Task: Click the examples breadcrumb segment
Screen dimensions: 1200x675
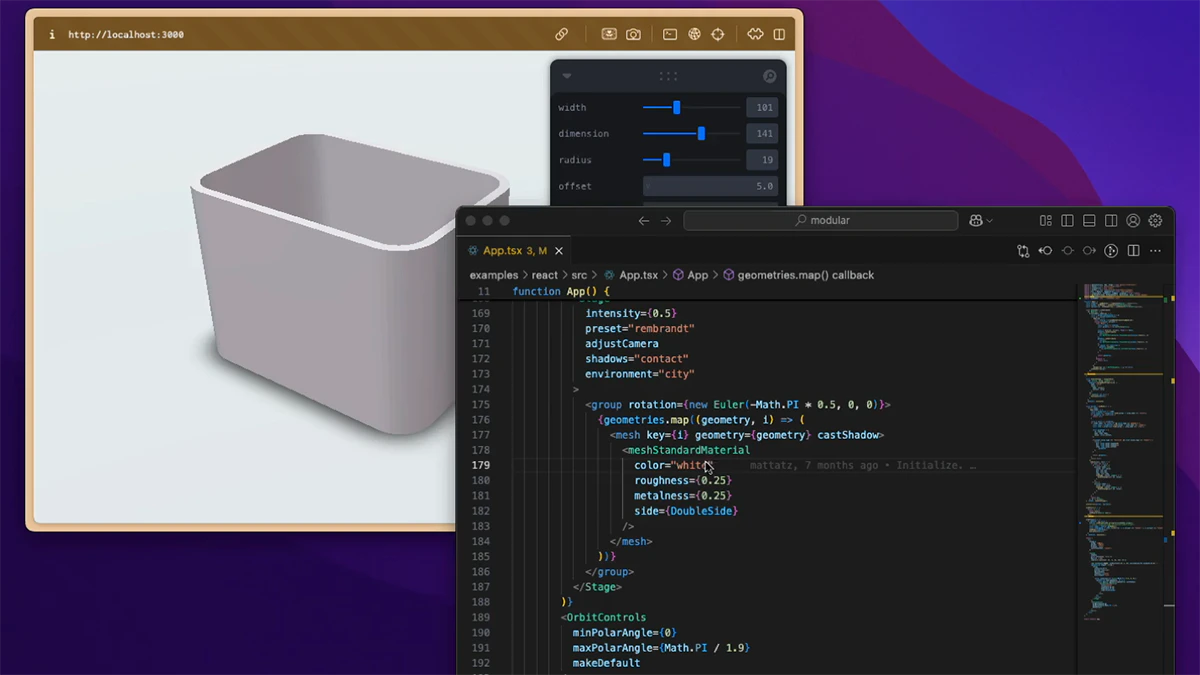Action: point(494,275)
